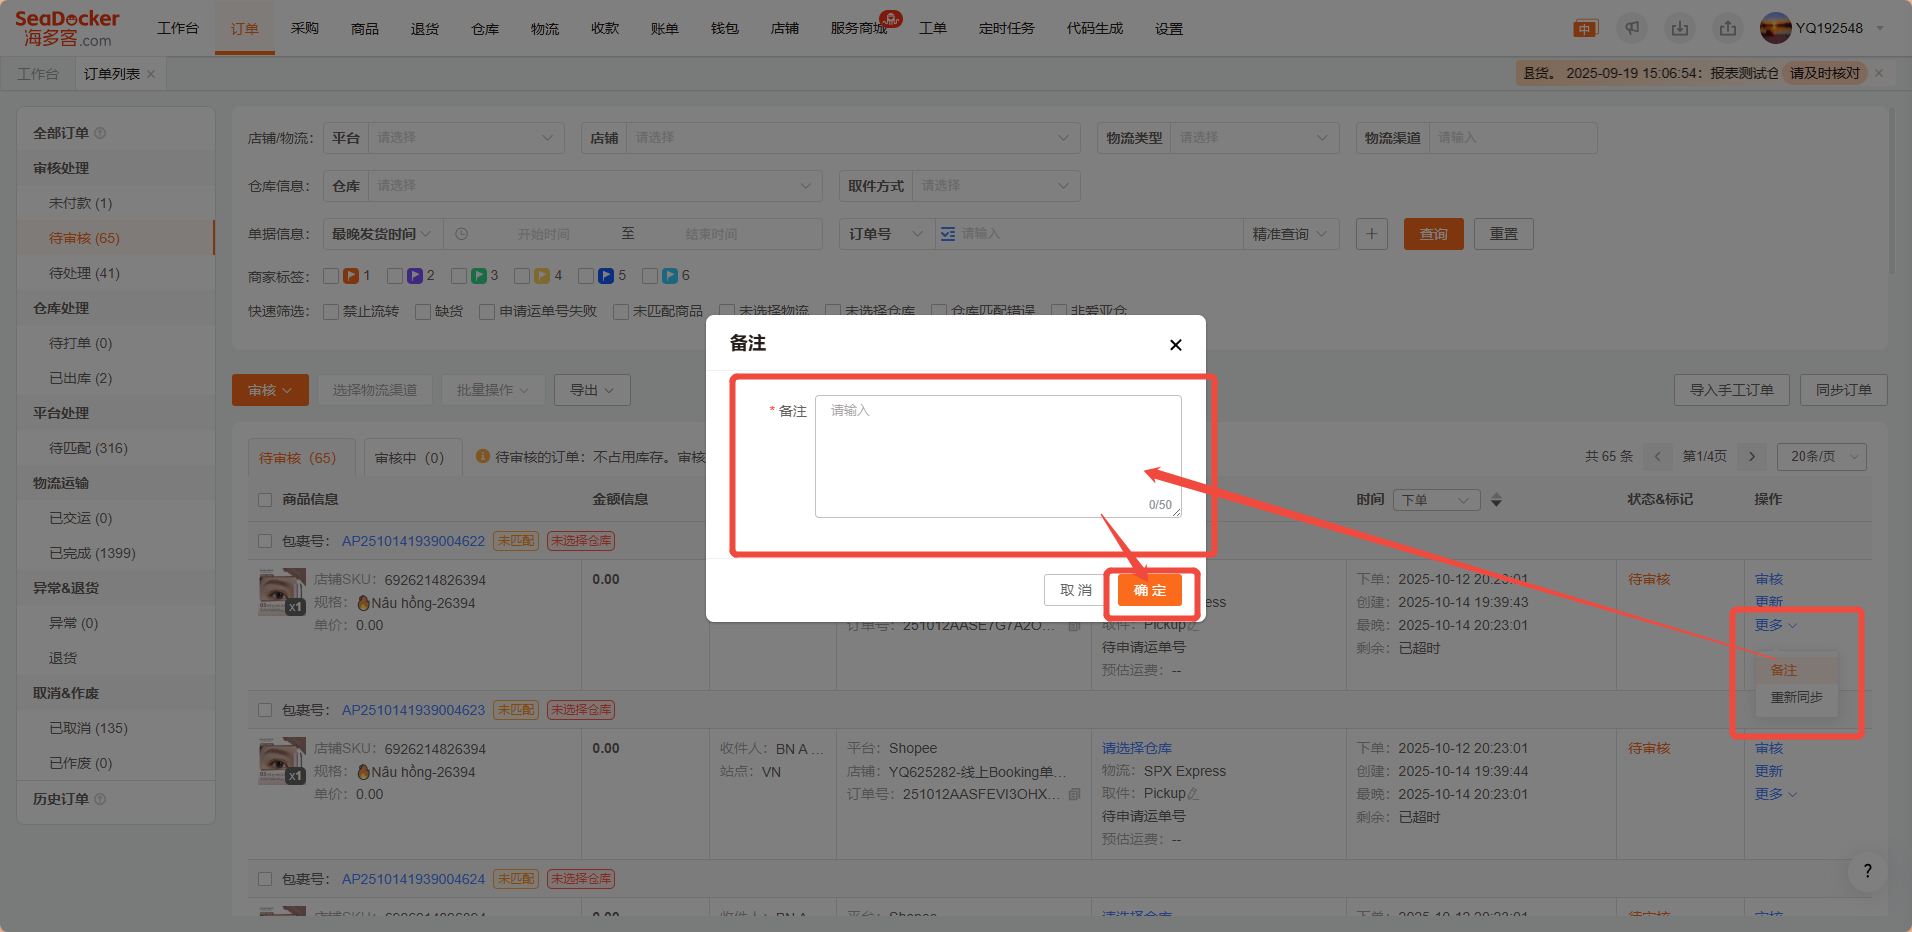
Task: Select package AP2510141939004622 checkbox
Action: (265, 541)
